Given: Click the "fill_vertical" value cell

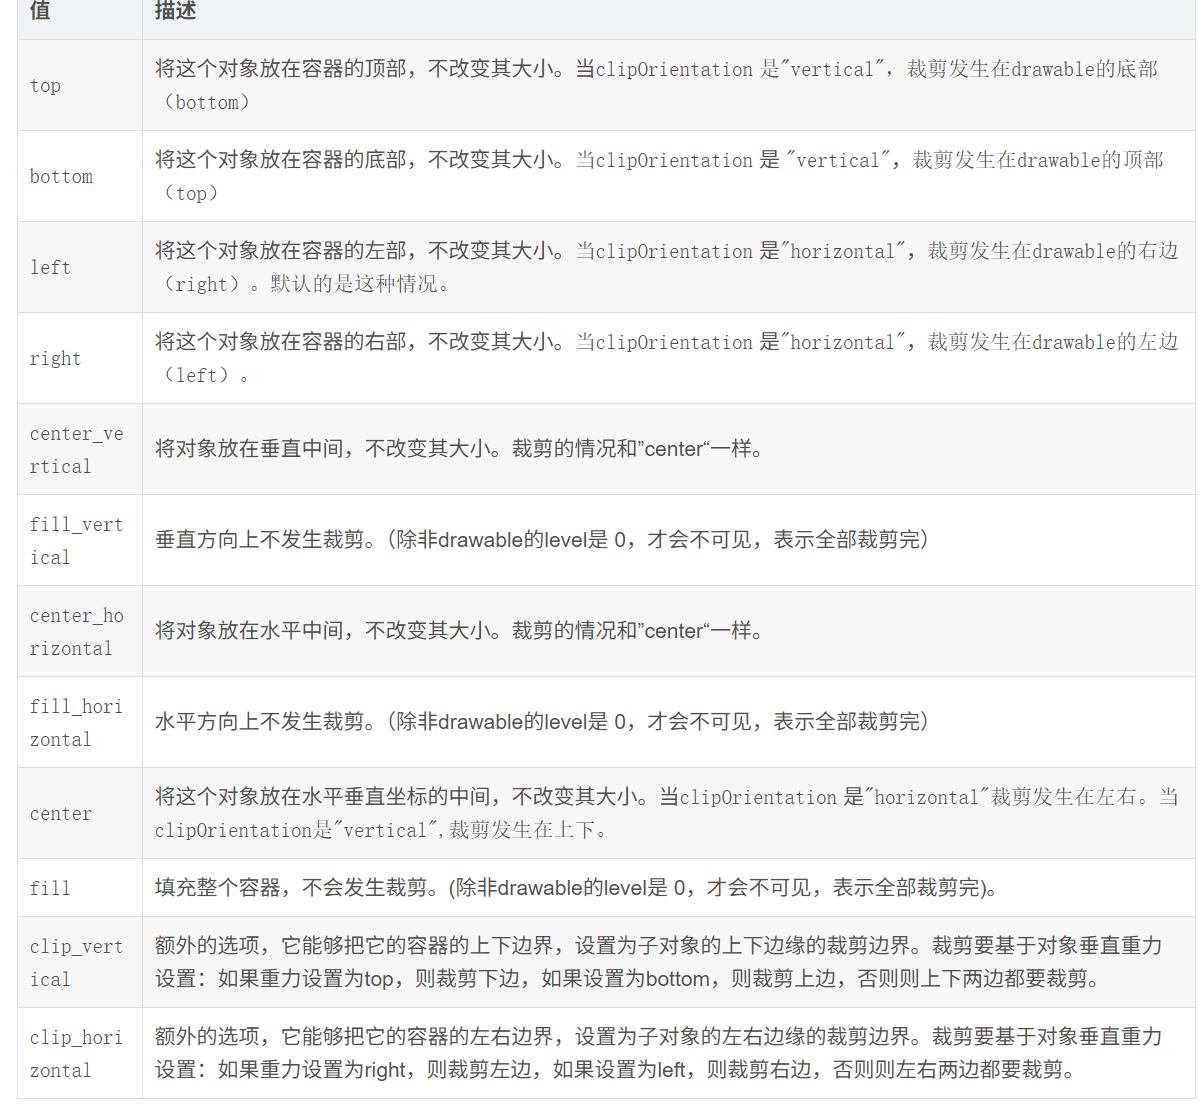Looking at the screenshot, I should pyautogui.click(x=77, y=541).
